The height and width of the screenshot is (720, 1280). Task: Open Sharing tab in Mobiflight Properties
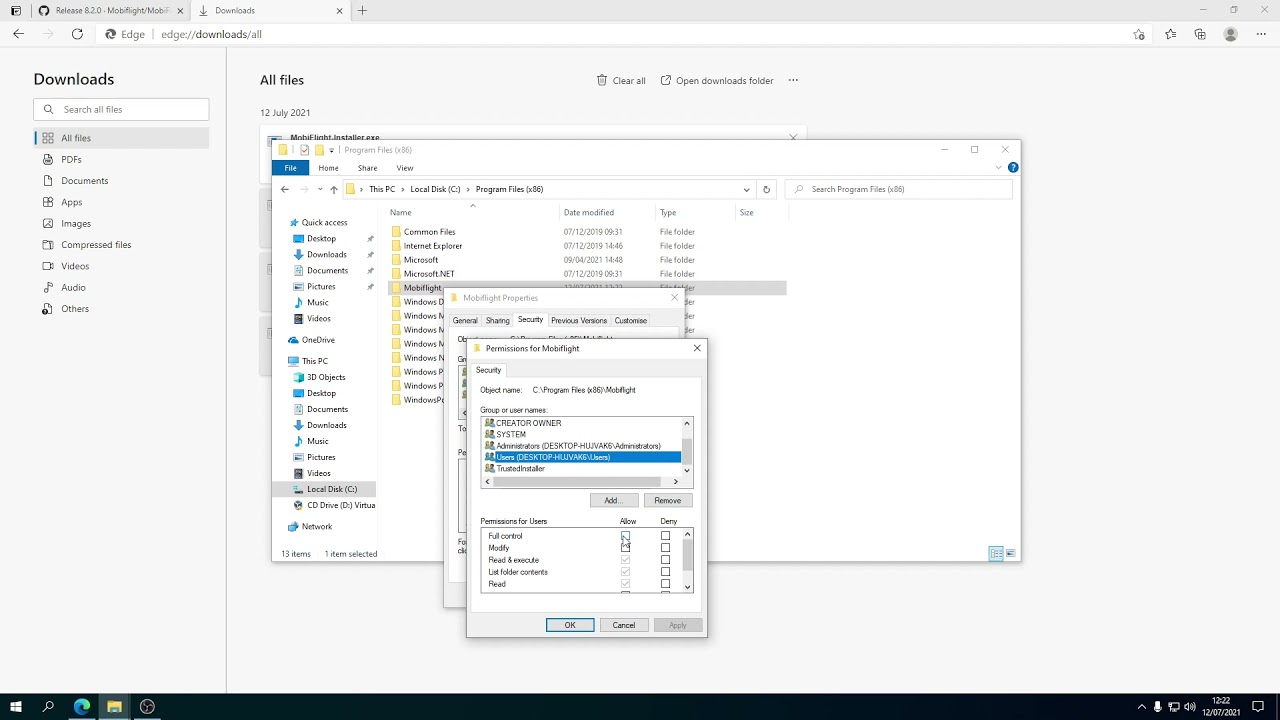click(497, 320)
